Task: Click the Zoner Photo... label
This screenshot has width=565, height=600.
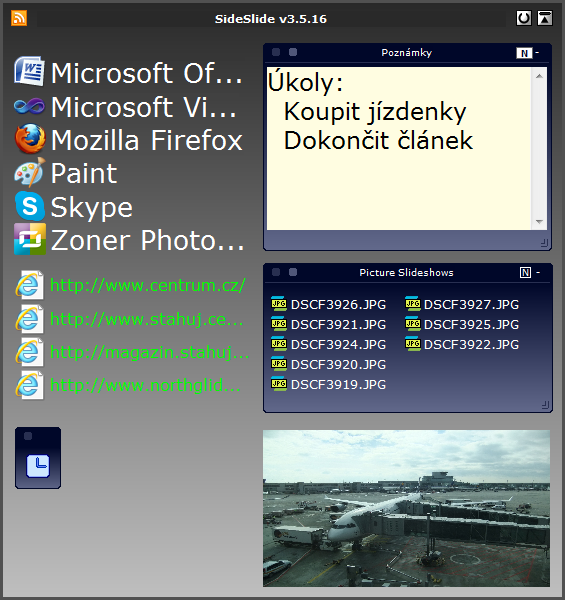Action: point(148,241)
